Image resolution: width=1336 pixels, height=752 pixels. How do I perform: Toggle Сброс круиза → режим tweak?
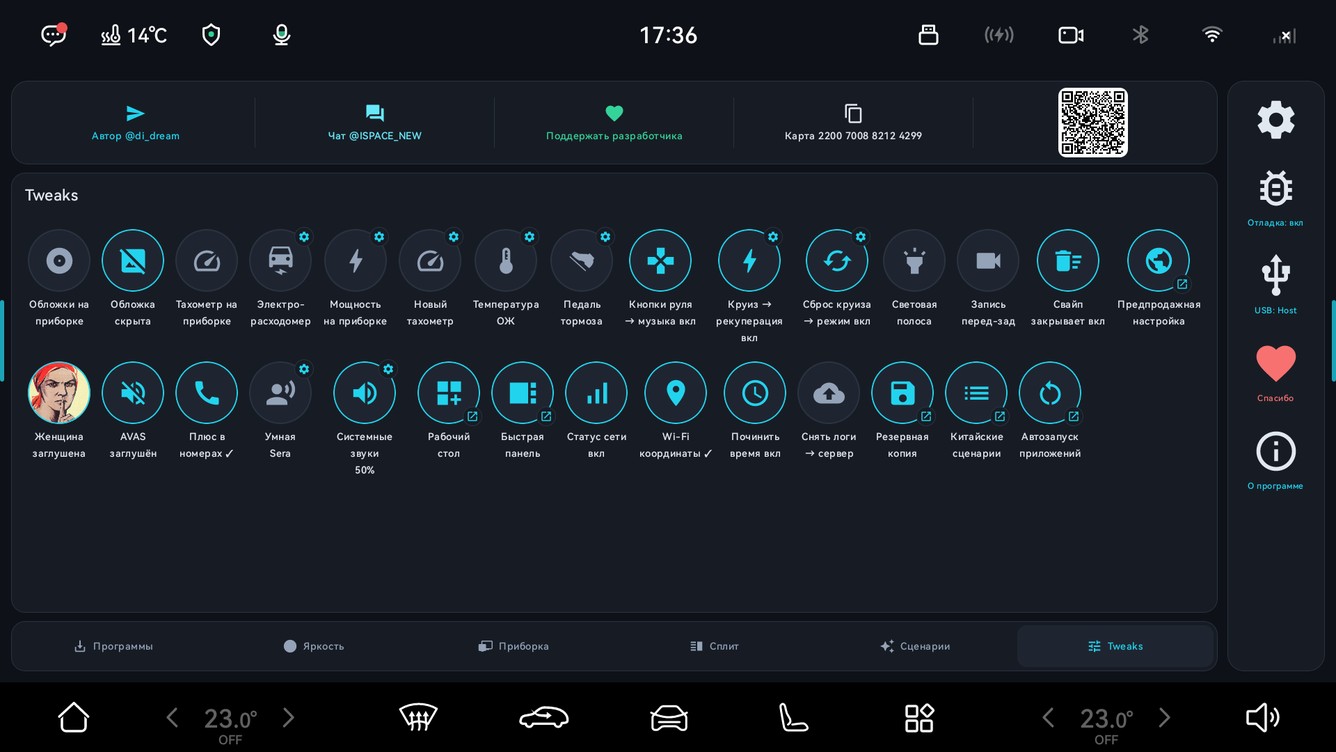(837, 261)
